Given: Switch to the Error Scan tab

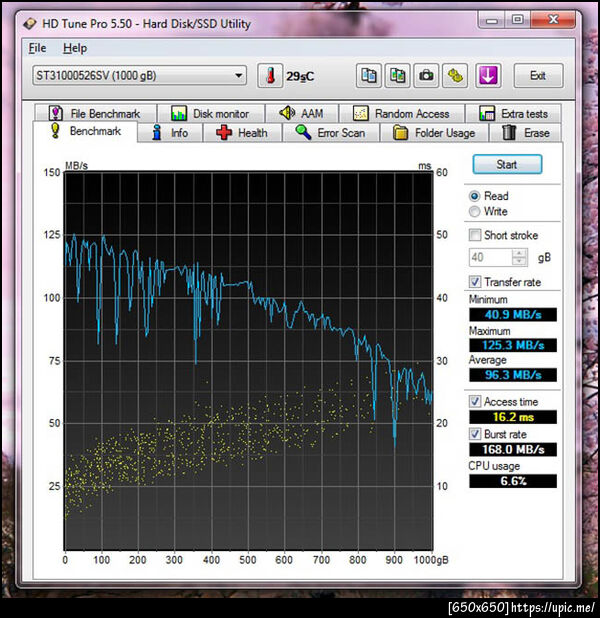Looking at the screenshot, I should tap(331, 133).
